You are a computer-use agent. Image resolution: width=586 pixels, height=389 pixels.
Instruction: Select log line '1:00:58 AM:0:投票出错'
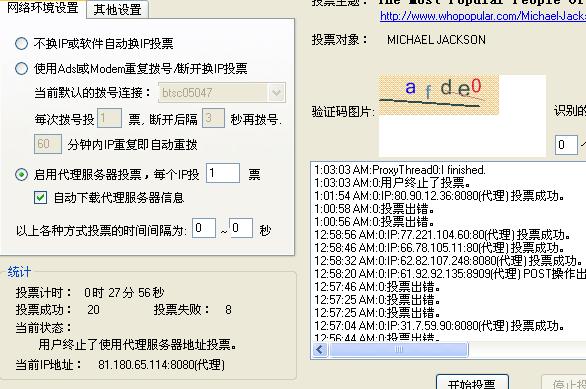(374, 209)
